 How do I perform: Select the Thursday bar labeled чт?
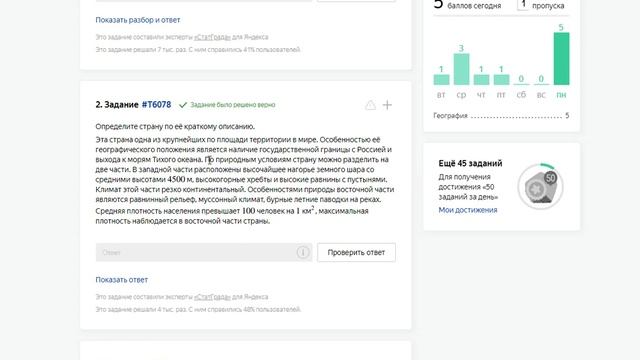pos(481,80)
